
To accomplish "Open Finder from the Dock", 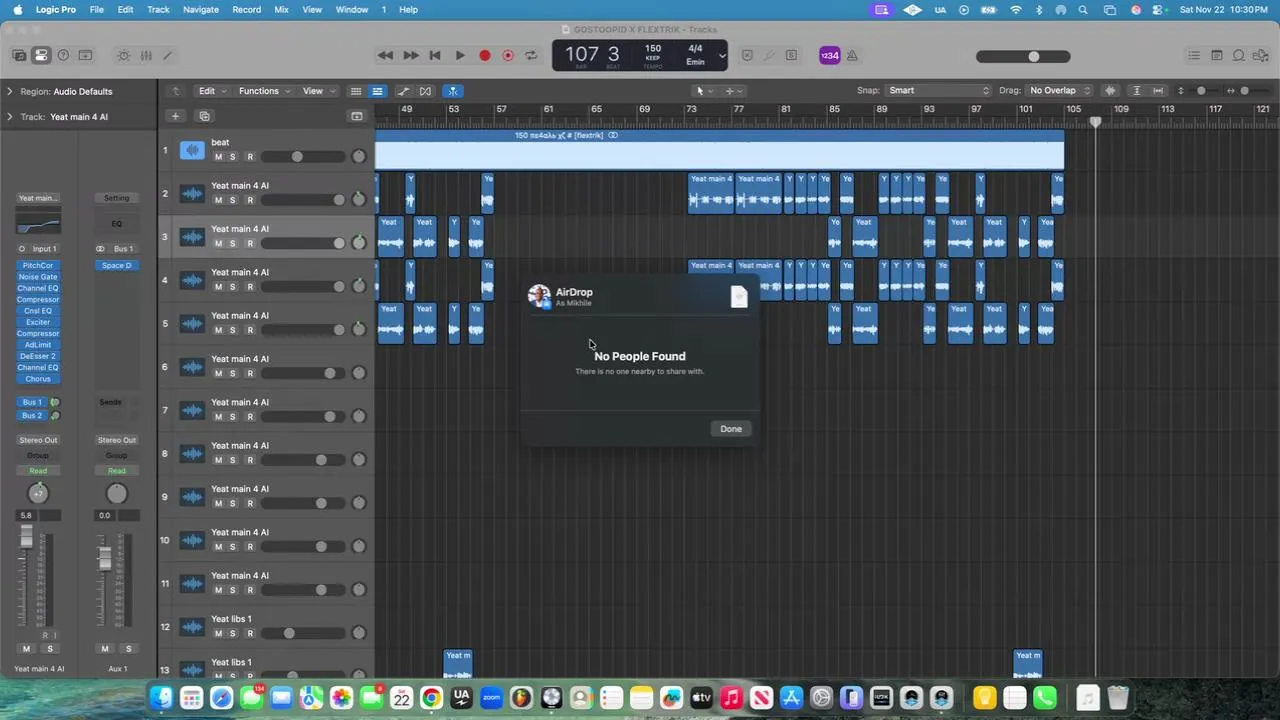I will tap(162, 697).
